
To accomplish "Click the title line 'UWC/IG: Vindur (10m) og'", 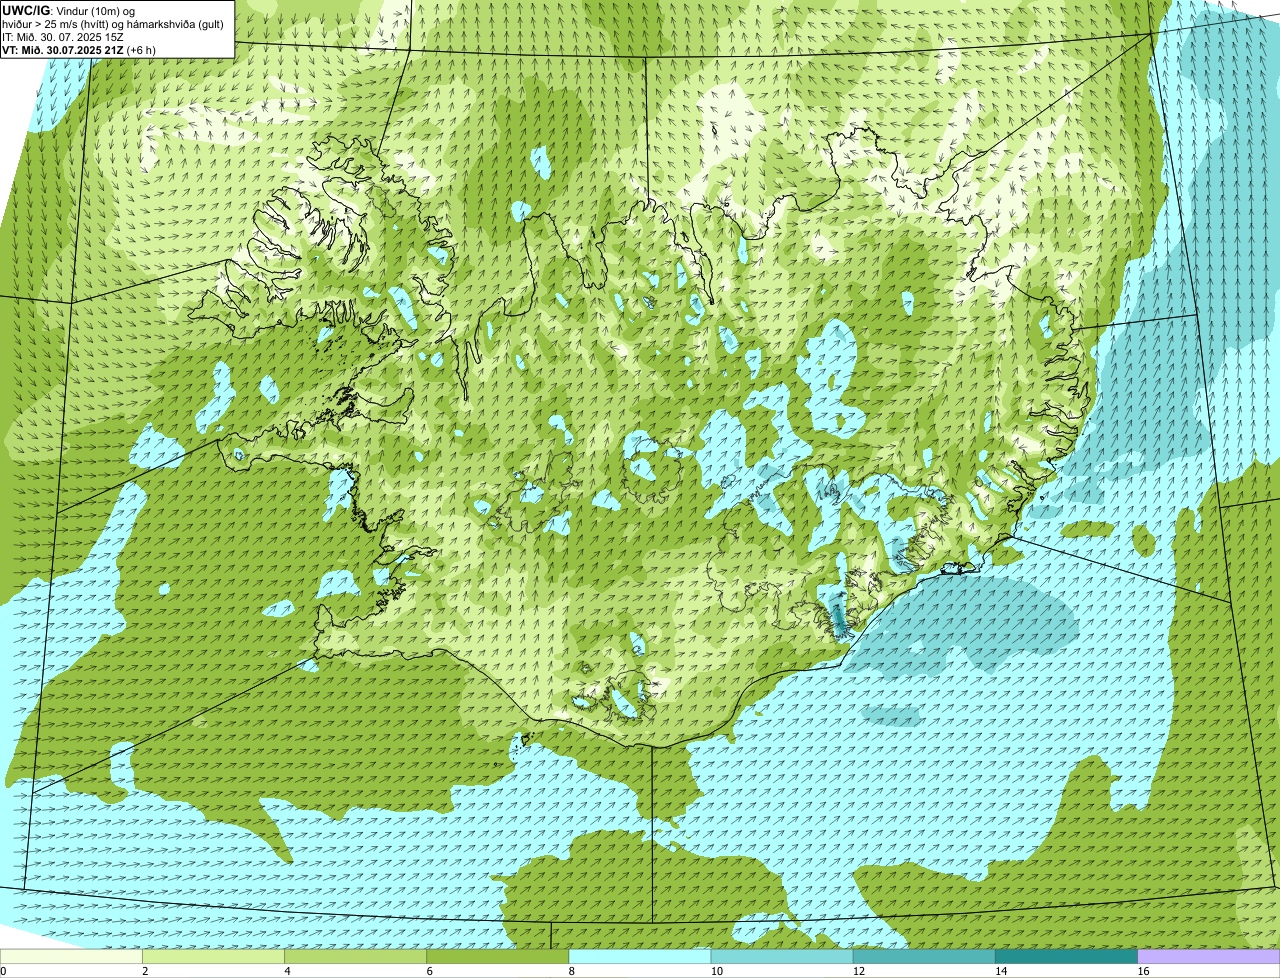I will pos(68,10).
